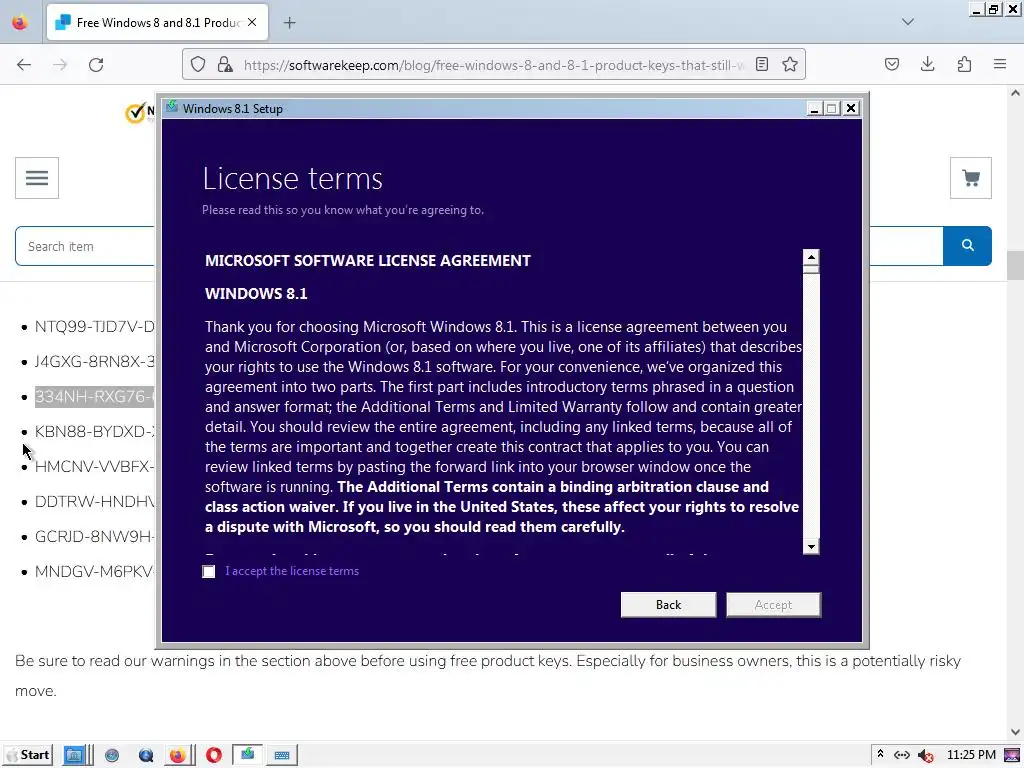Click the Windows 8.1 Setup title icon
The width and height of the screenshot is (1024, 768).
click(x=172, y=108)
